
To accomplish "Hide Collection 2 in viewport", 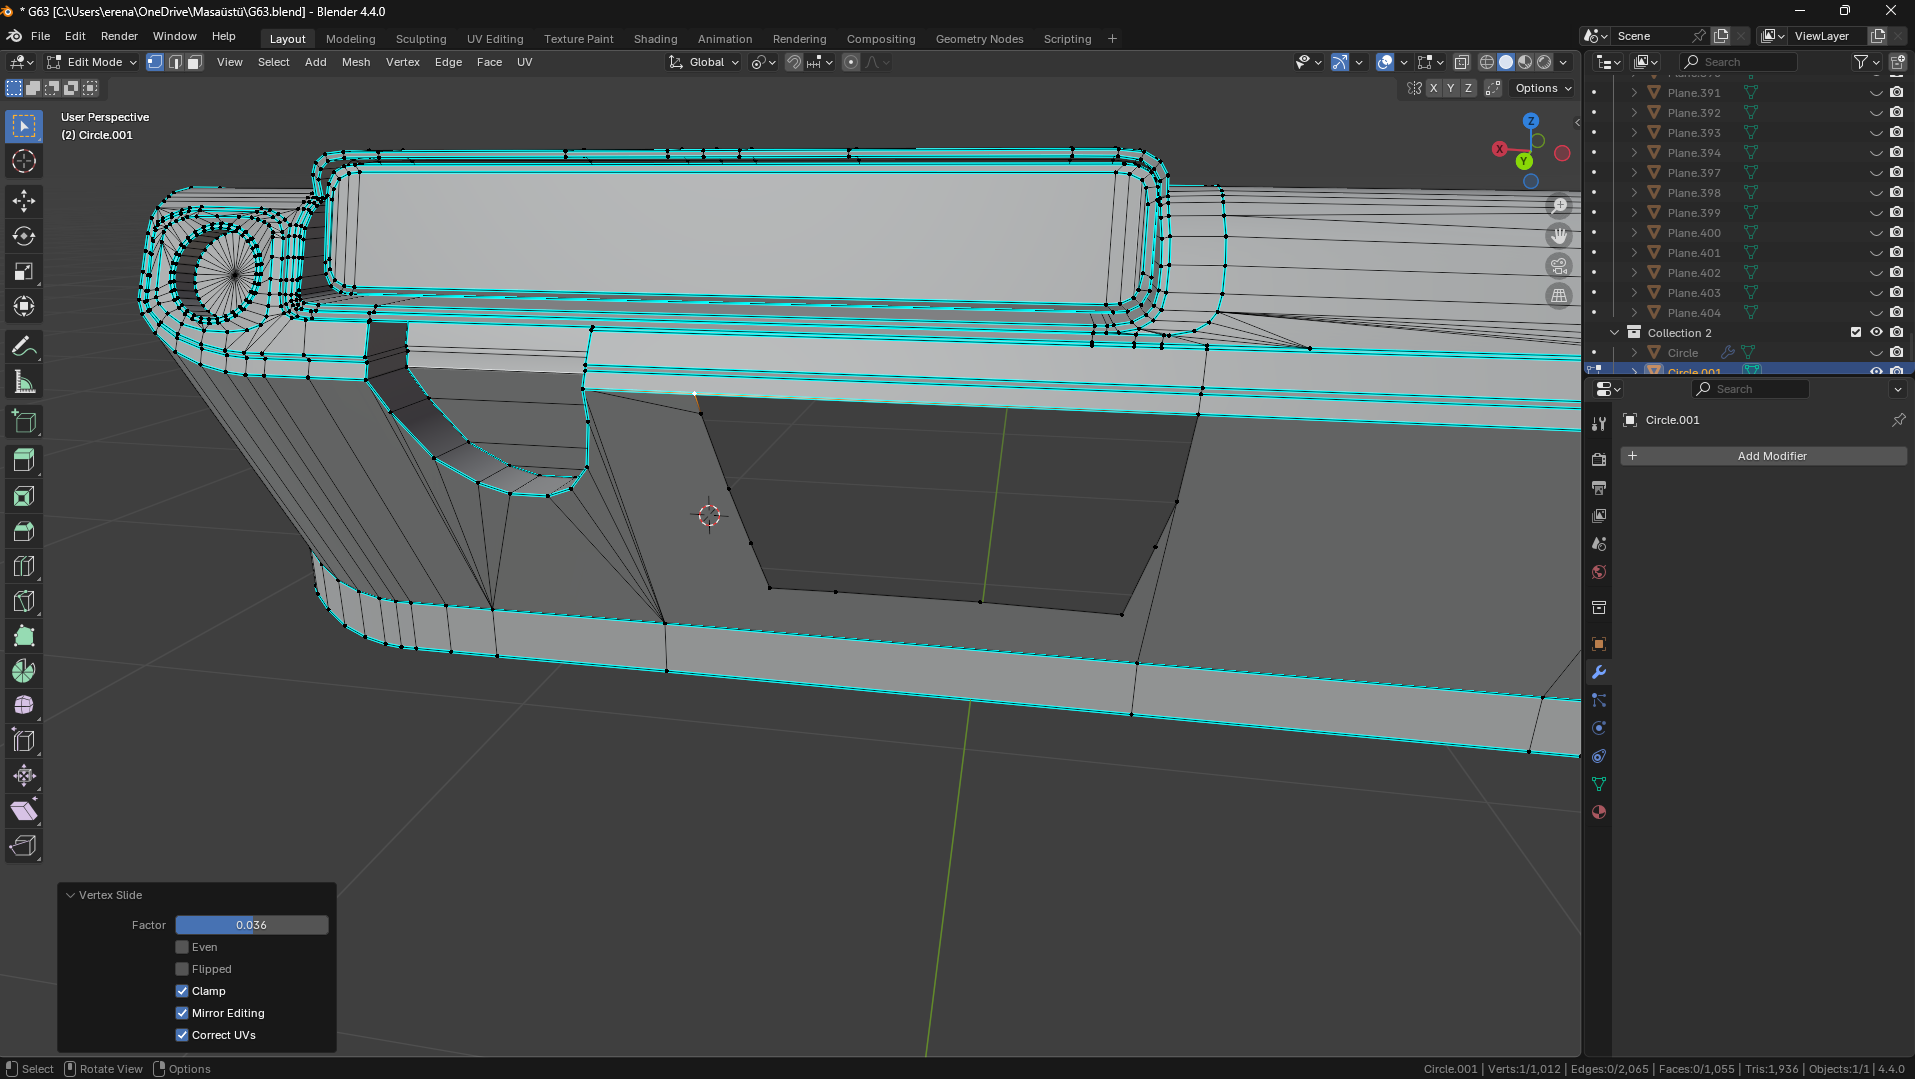I will tap(1876, 332).
